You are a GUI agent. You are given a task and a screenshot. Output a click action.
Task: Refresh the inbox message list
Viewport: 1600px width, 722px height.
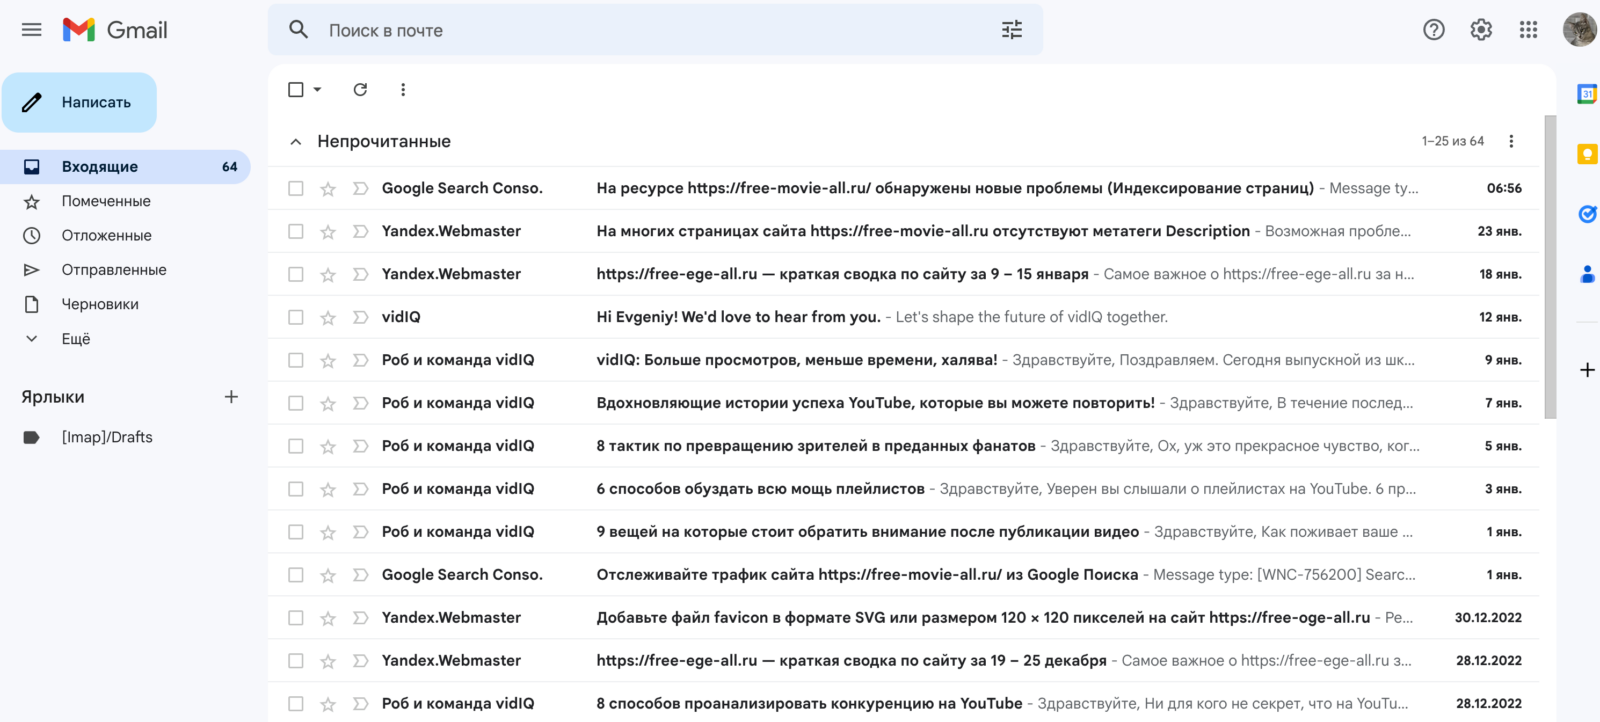point(360,90)
